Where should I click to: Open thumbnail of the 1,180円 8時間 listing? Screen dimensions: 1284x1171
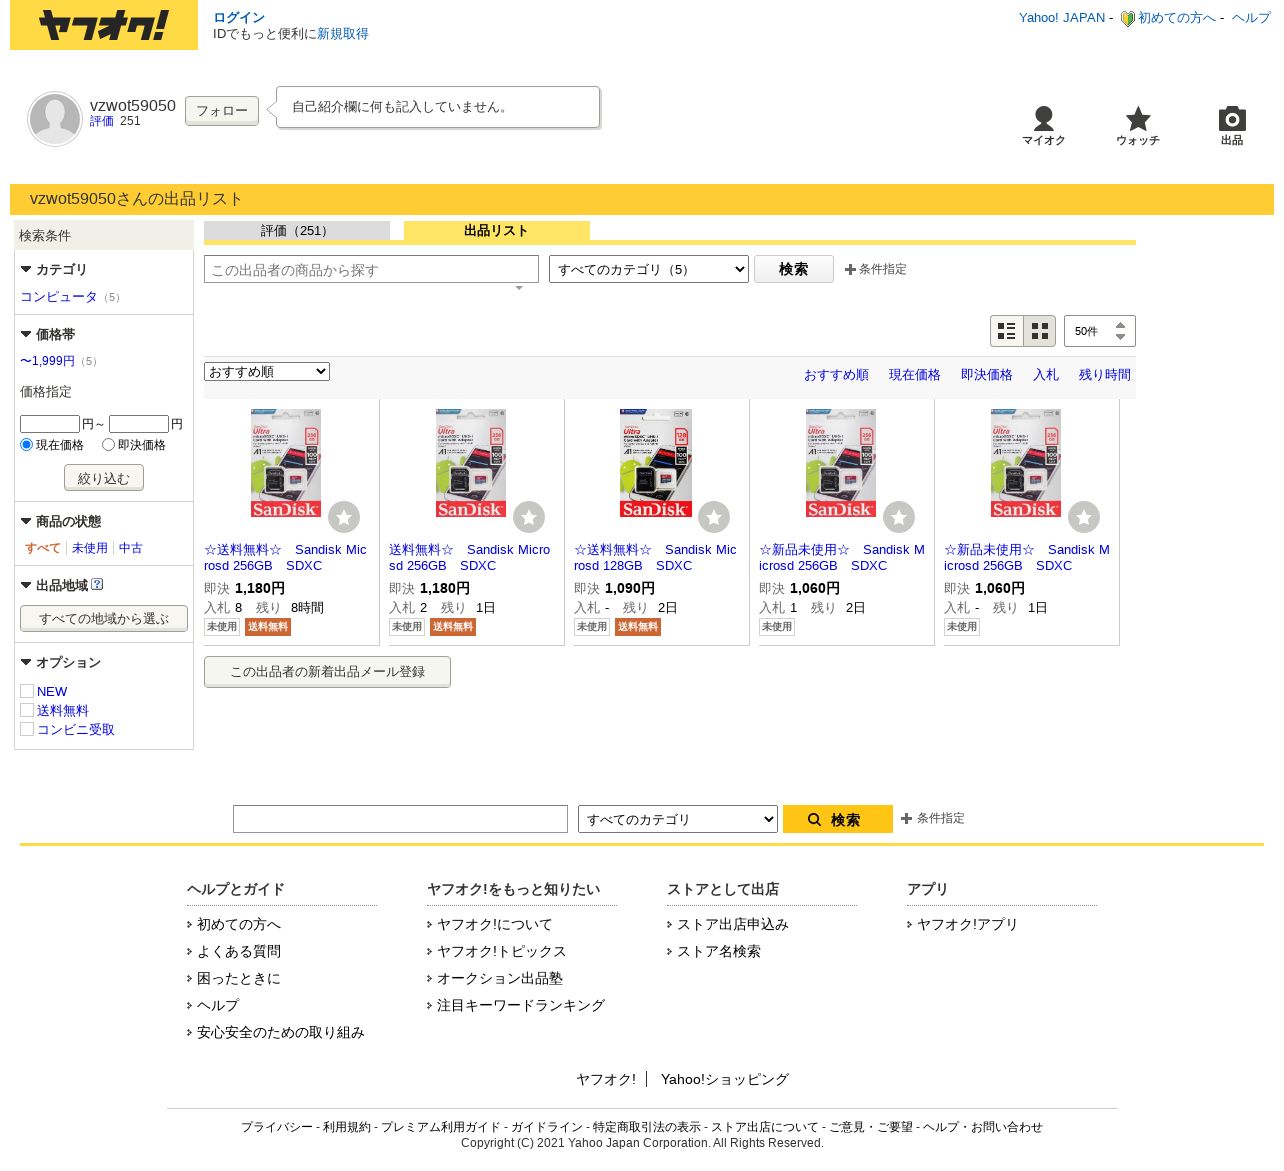[x=286, y=462]
